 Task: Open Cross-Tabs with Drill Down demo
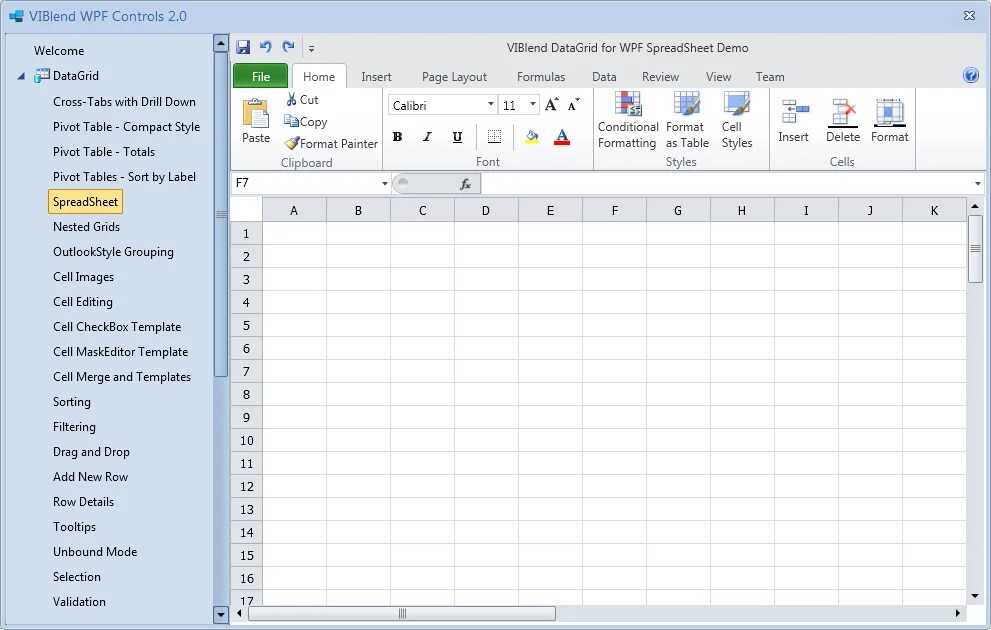tap(125, 102)
